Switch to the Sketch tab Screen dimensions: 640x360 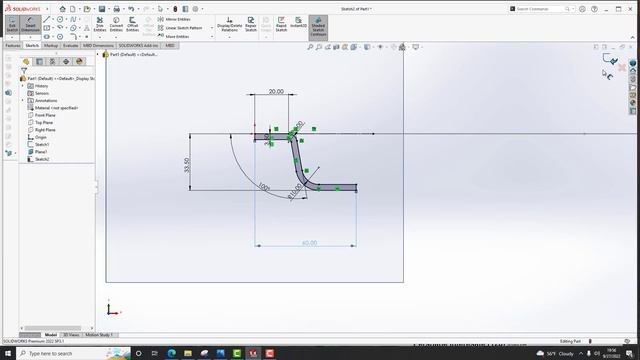coord(32,46)
